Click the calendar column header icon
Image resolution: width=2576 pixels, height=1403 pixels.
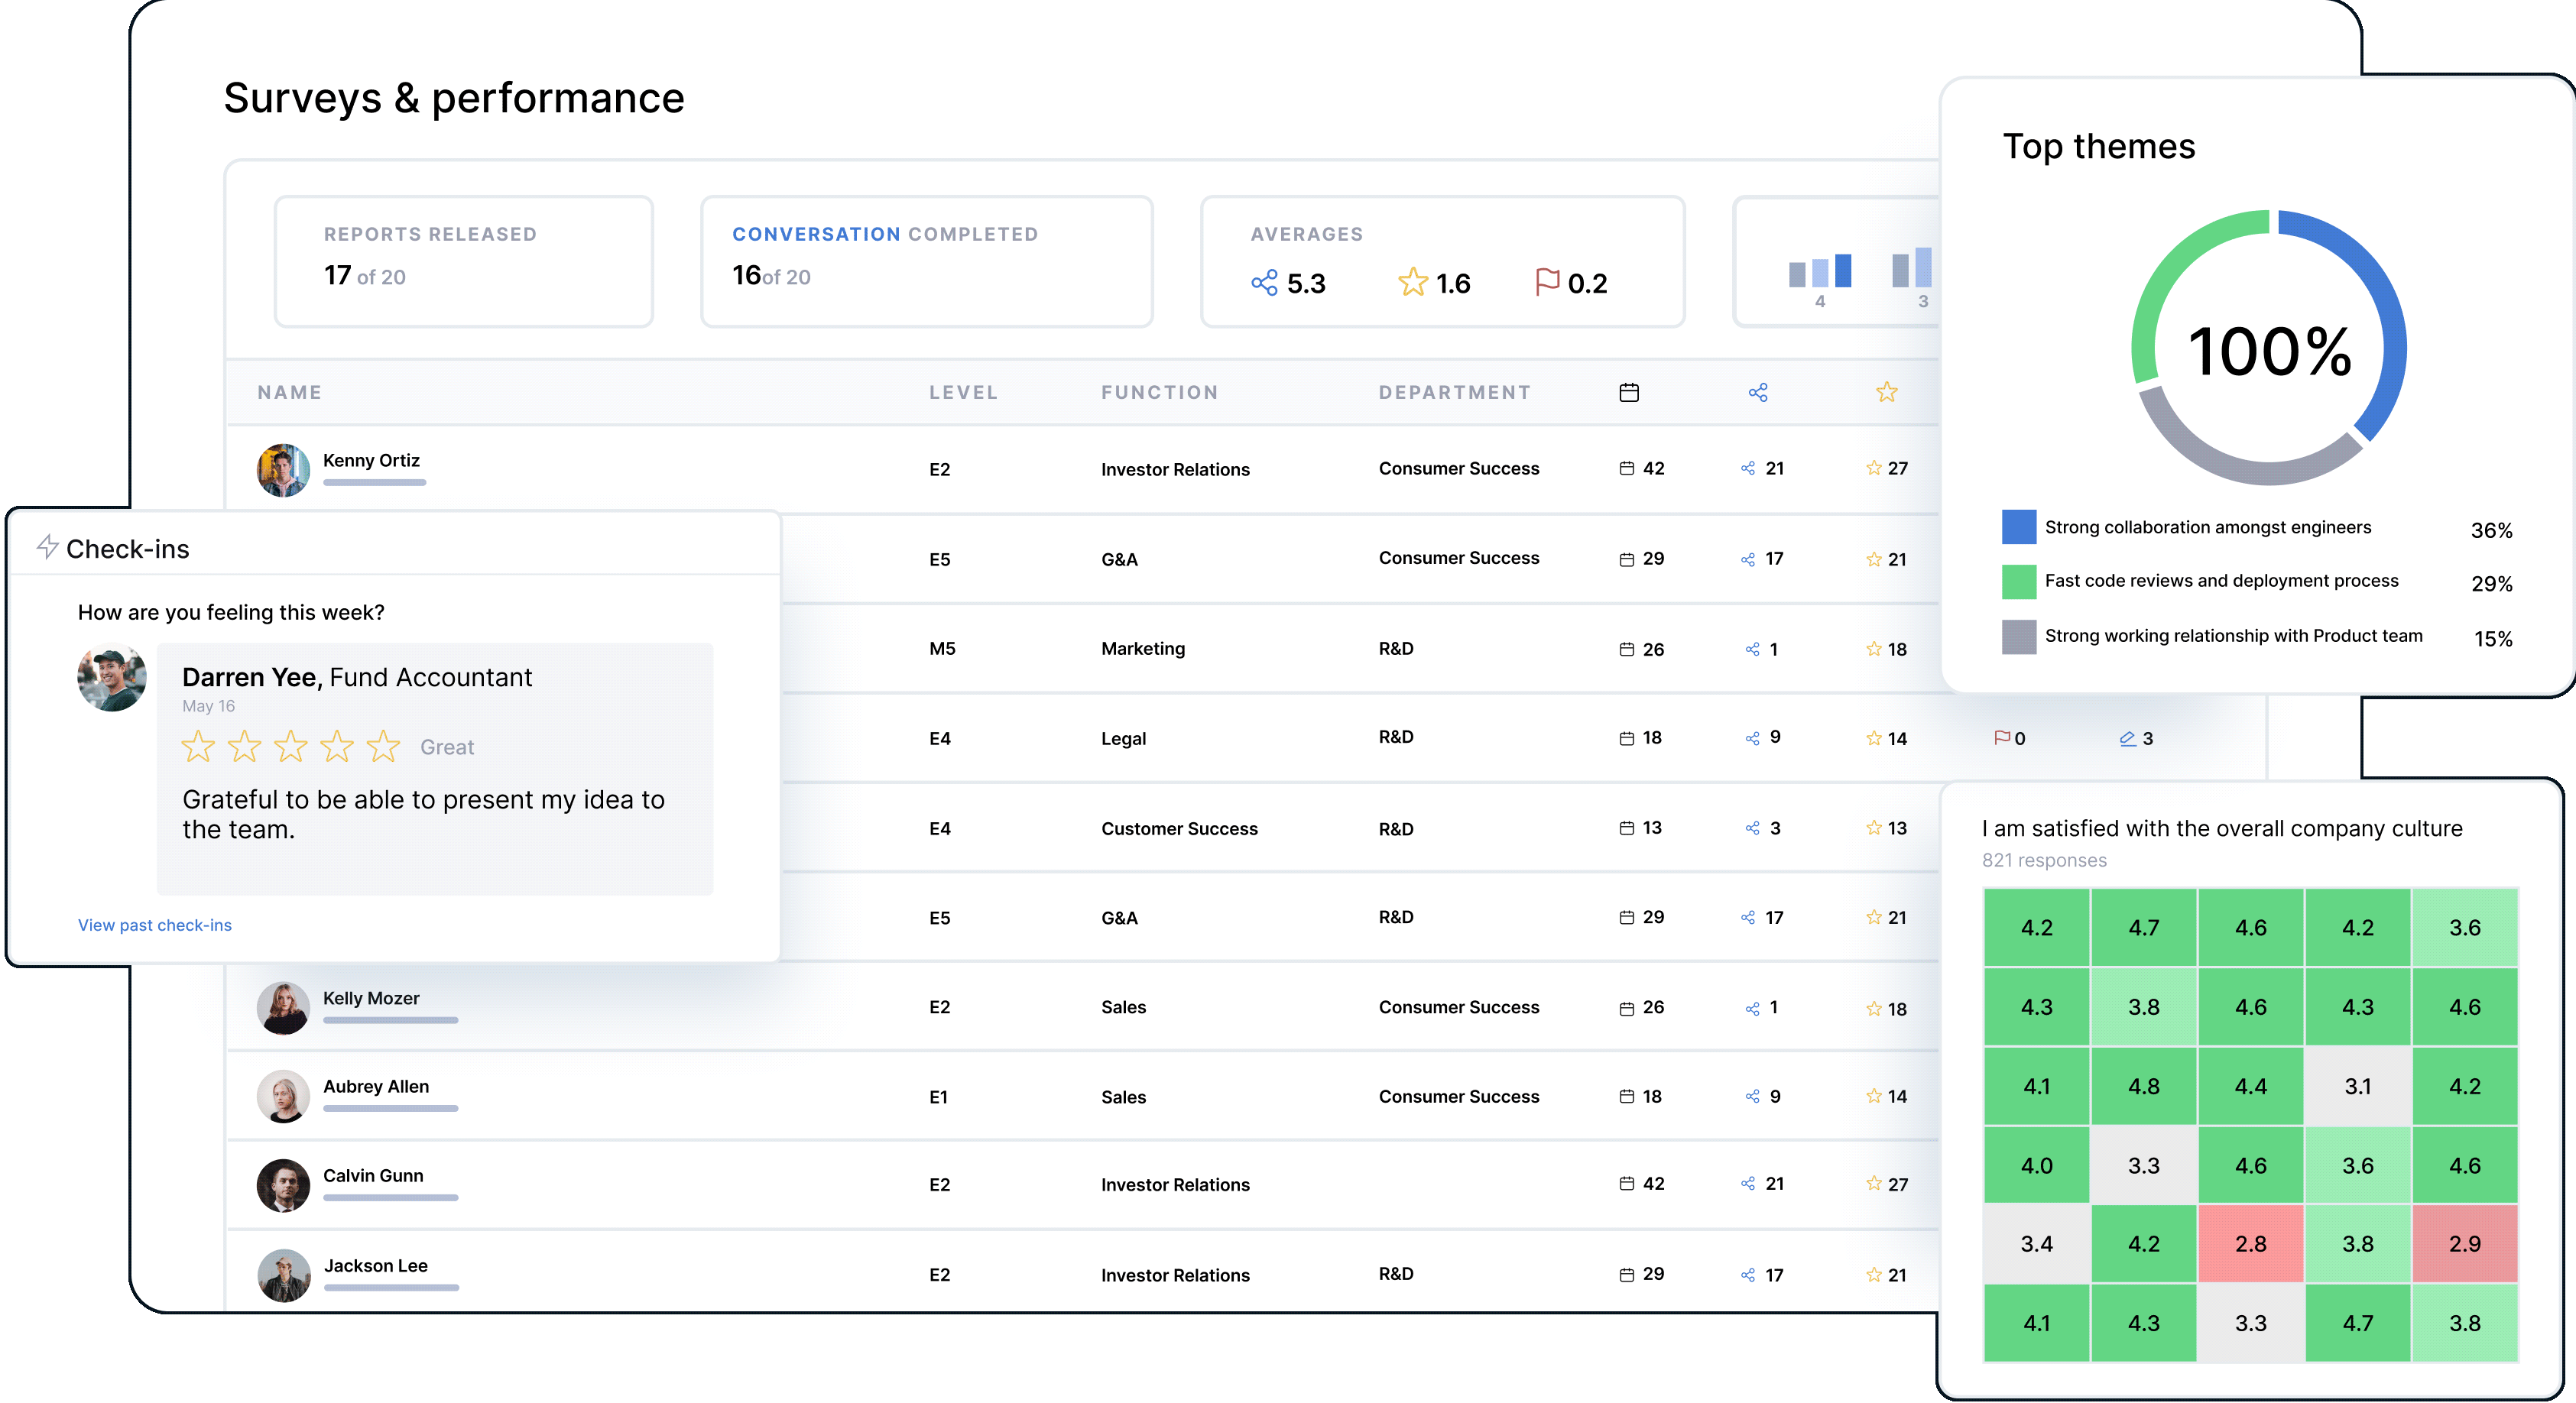[x=1629, y=392]
